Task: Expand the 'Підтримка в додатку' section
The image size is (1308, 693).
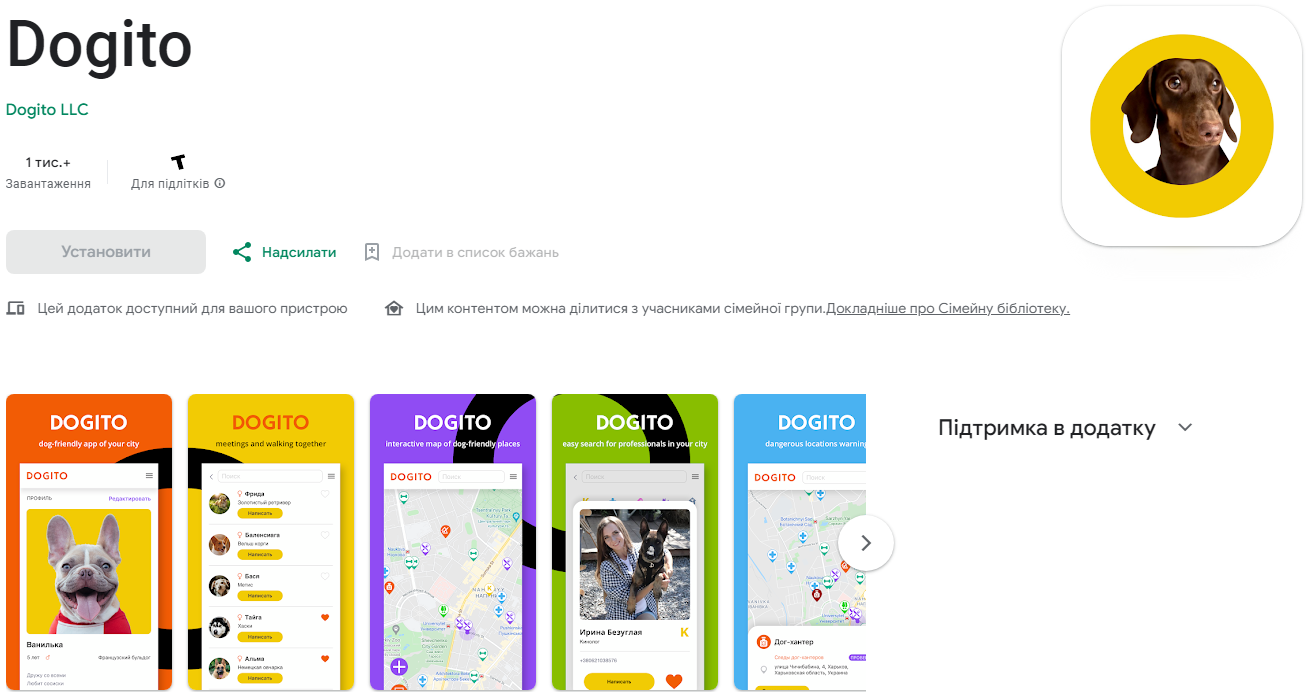Action: coord(1046,427)
